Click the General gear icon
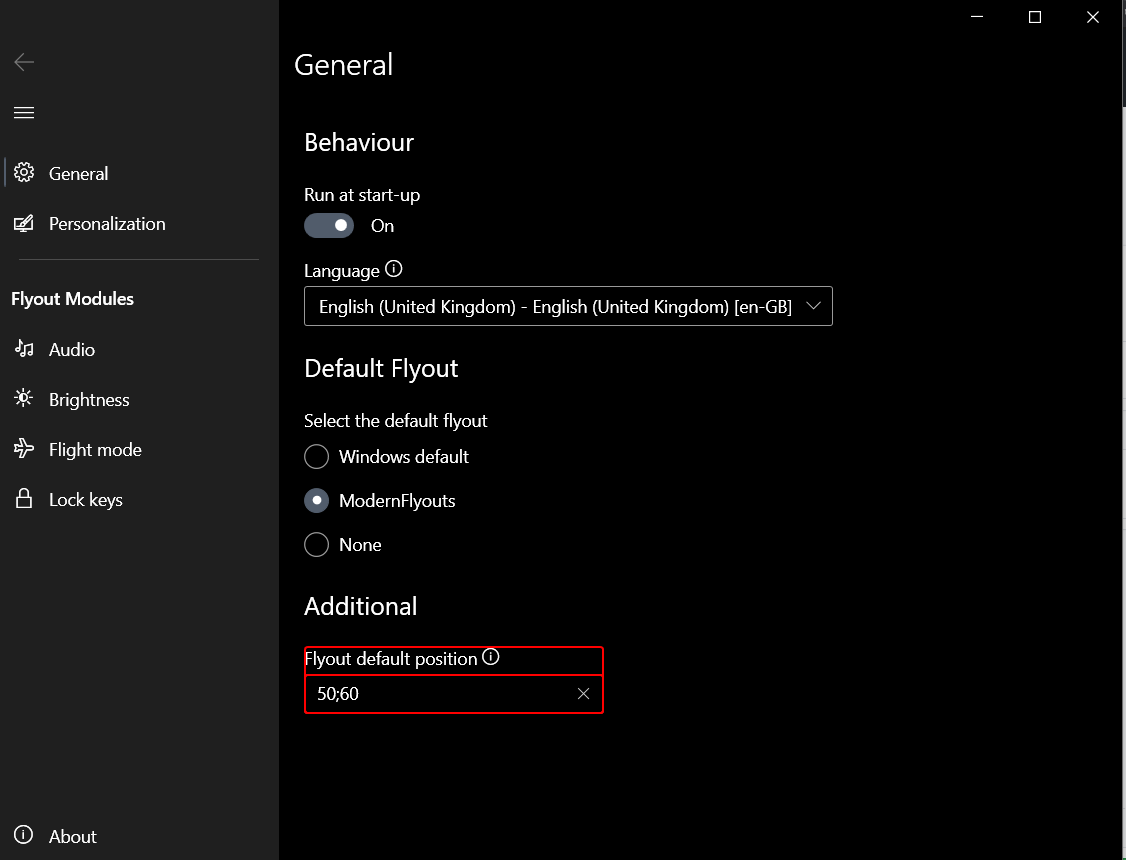The image size is (1126, 860). 24,172
